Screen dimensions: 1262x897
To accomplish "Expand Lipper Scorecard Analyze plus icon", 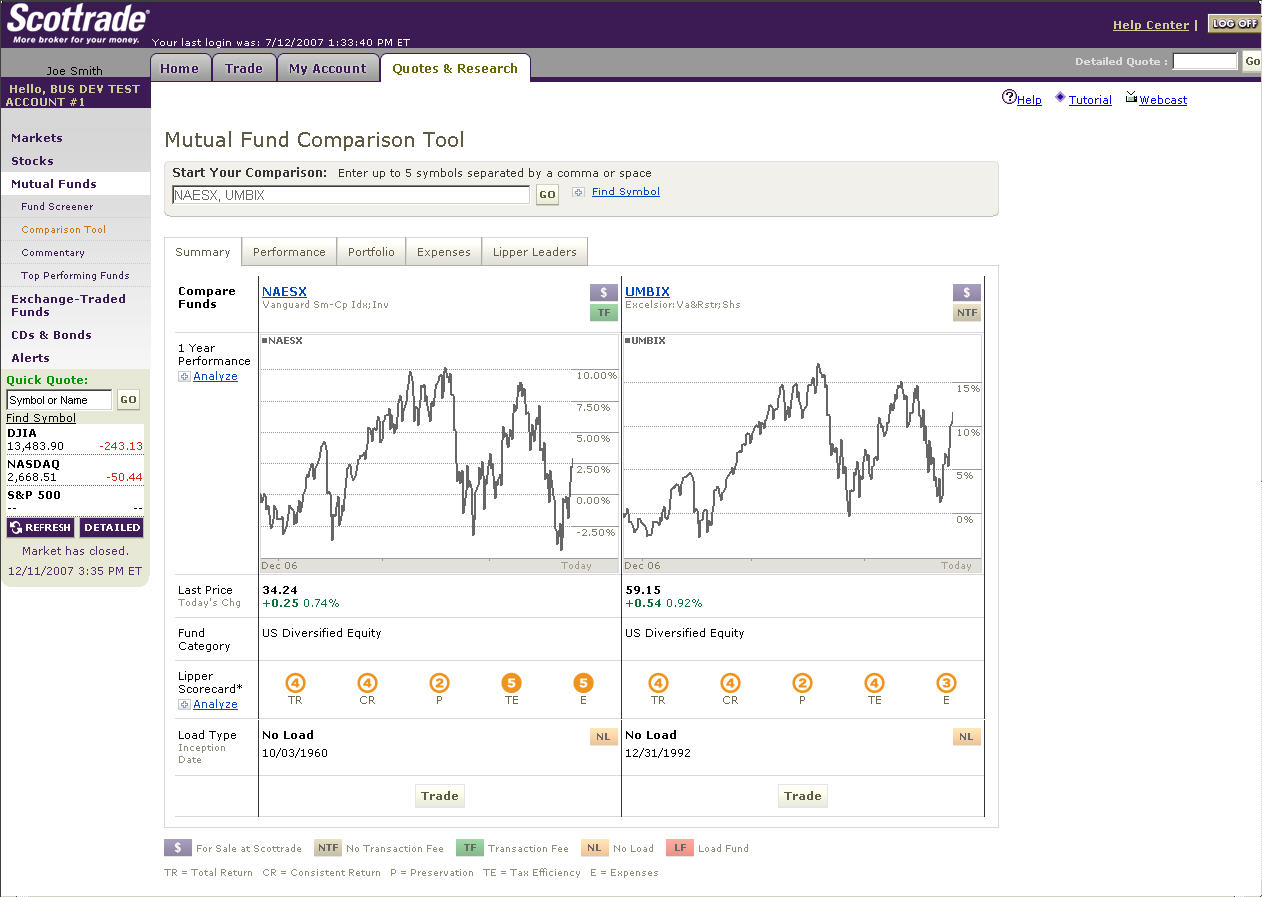I will [x=184, y=705].
